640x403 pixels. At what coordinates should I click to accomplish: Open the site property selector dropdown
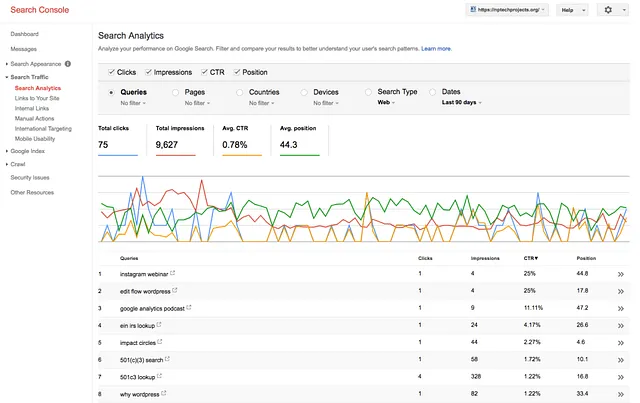[x=507, y=10]
